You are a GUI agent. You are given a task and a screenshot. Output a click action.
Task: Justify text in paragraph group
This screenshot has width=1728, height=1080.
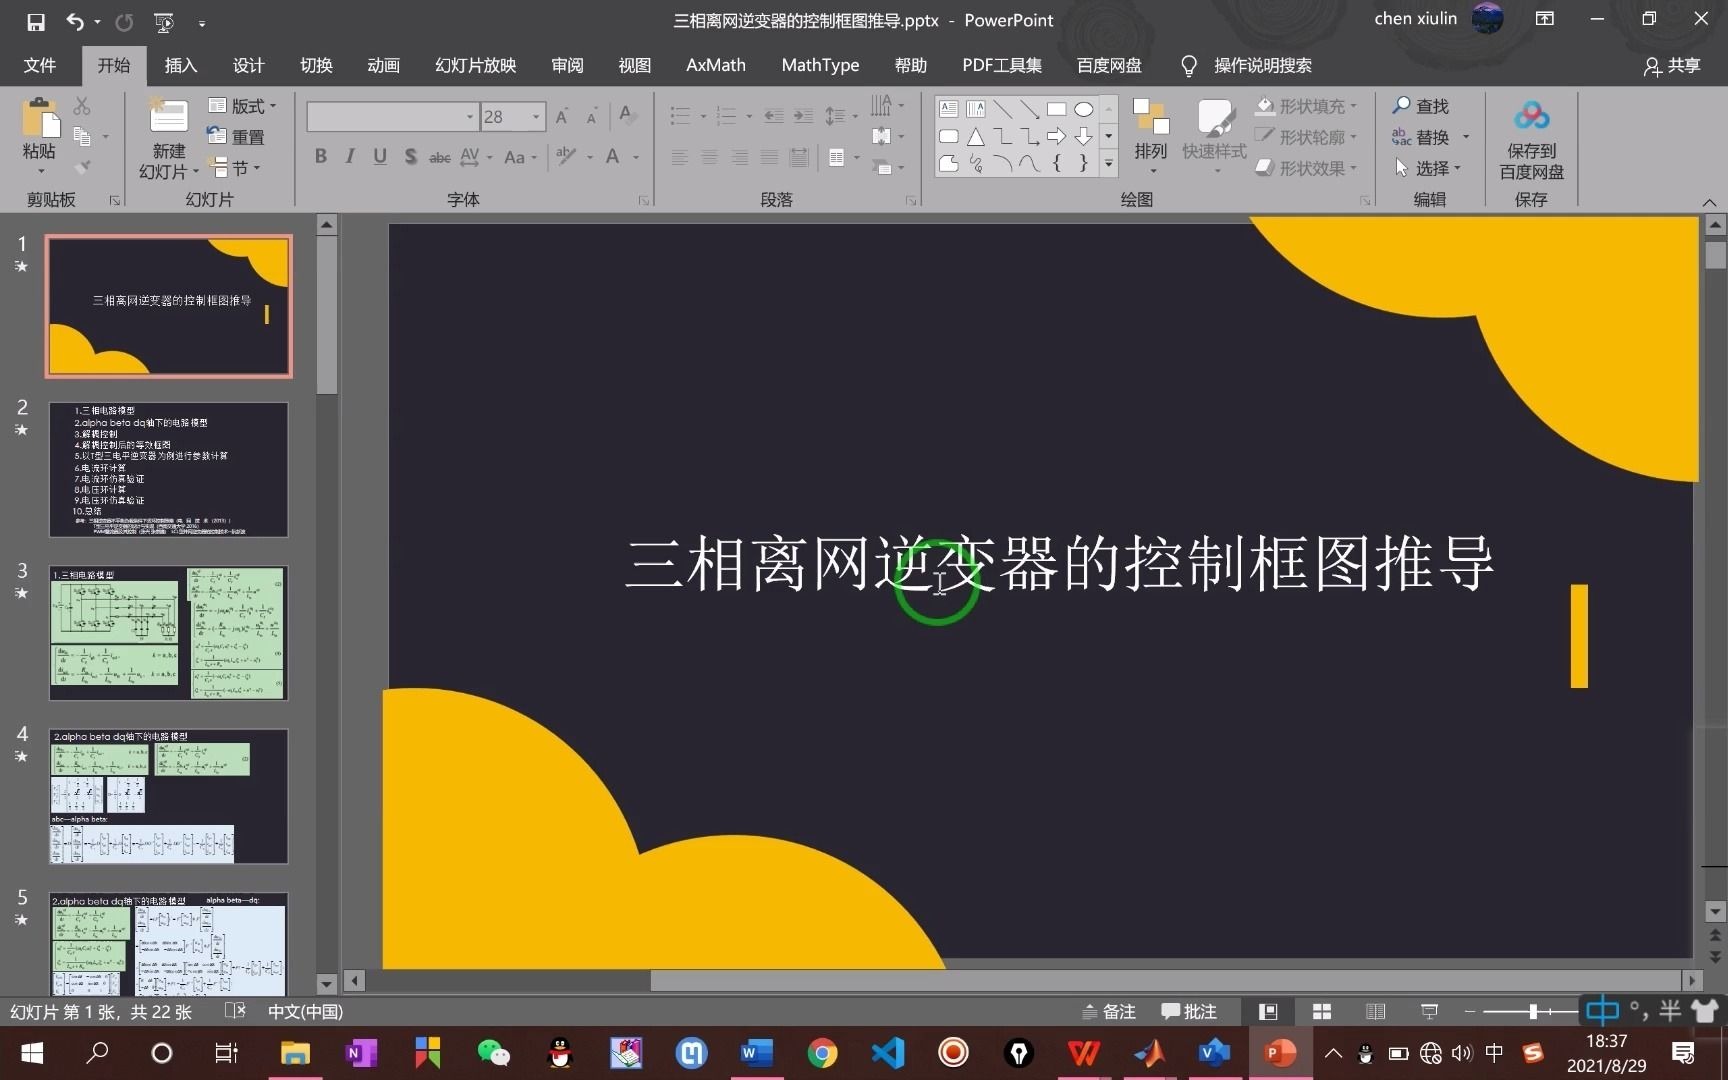[769, 157]
